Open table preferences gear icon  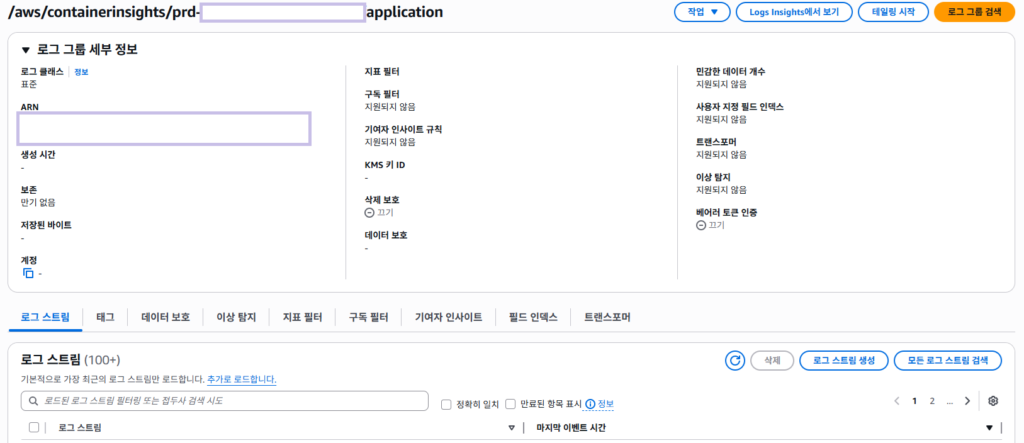coord(993,401)
